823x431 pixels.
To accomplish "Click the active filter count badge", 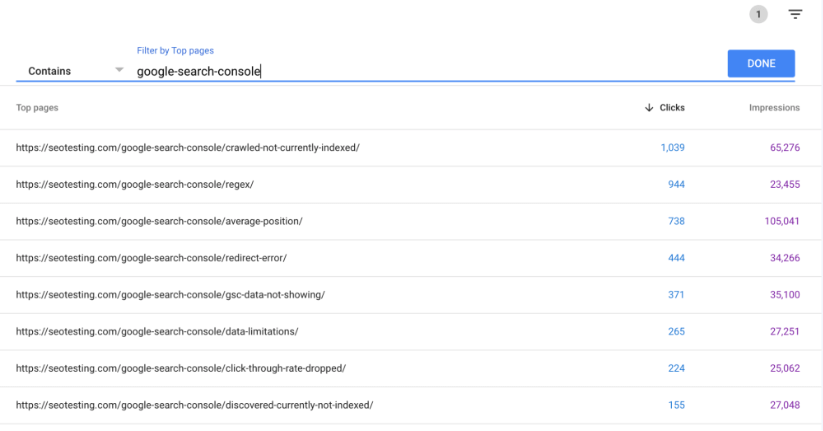I will point(758,14).
